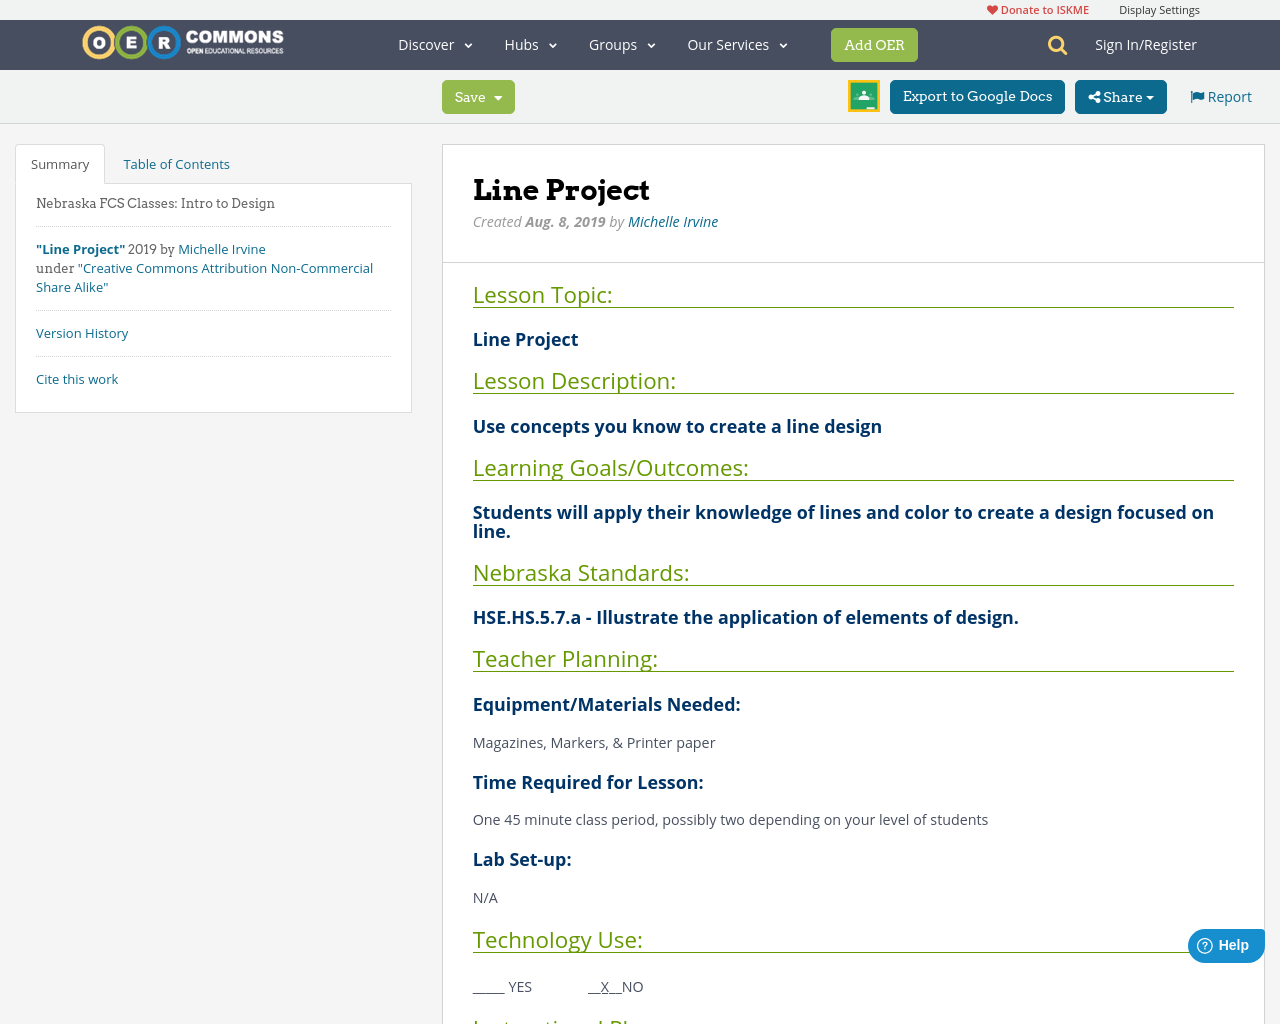View the Version History
The width and height of the screenshot is (1280, 1024).
tap(82, 331)
